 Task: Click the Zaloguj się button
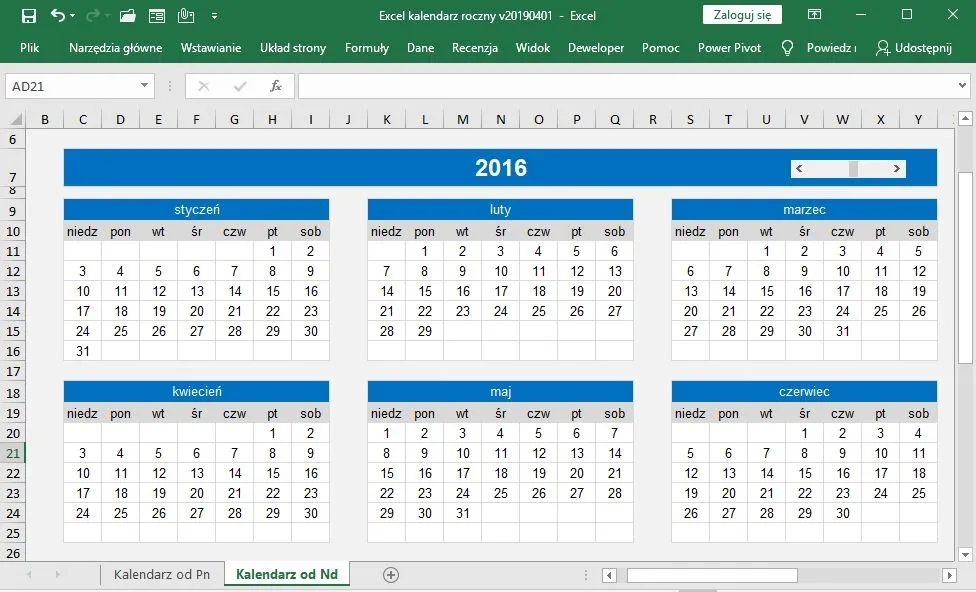(x=742, y=15)
